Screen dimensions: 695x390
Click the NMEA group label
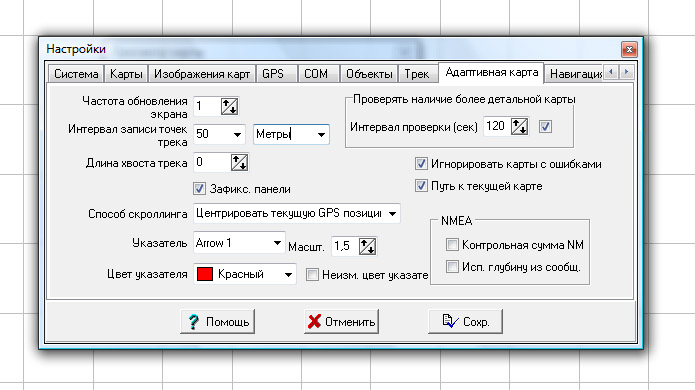(x=457, y=221)
